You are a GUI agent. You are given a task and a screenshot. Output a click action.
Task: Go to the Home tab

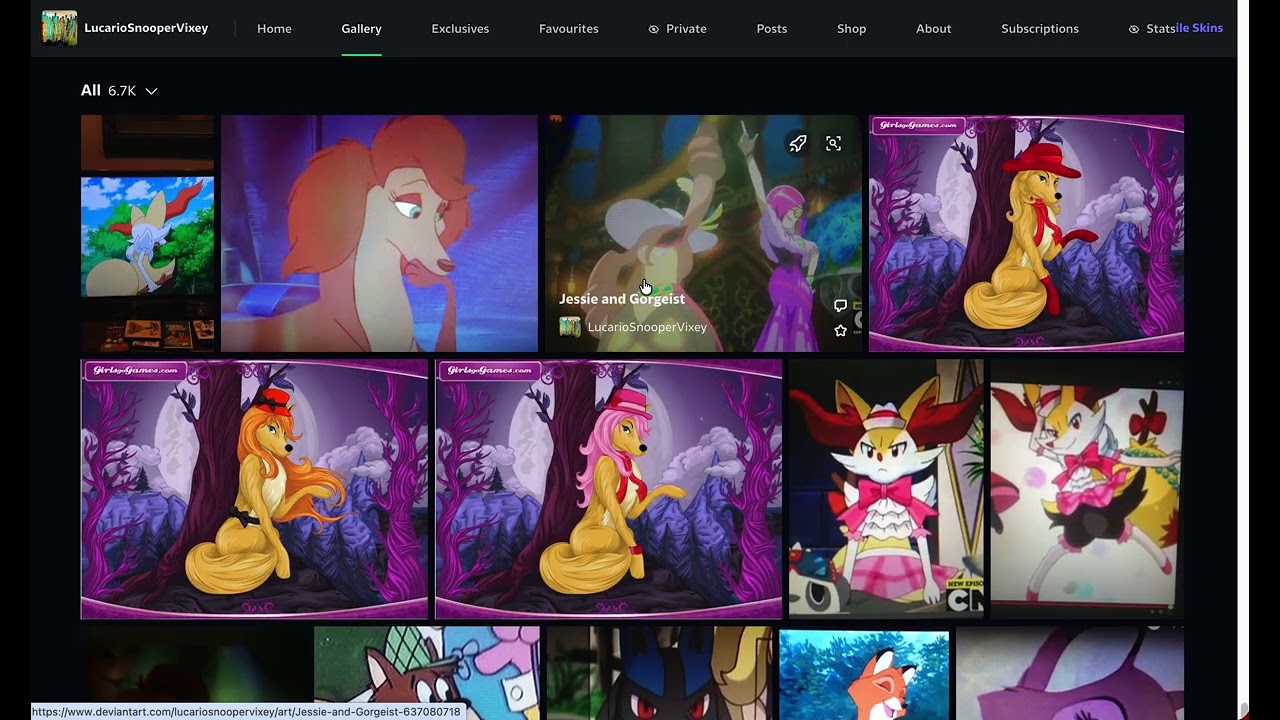(x=274, y=29)
